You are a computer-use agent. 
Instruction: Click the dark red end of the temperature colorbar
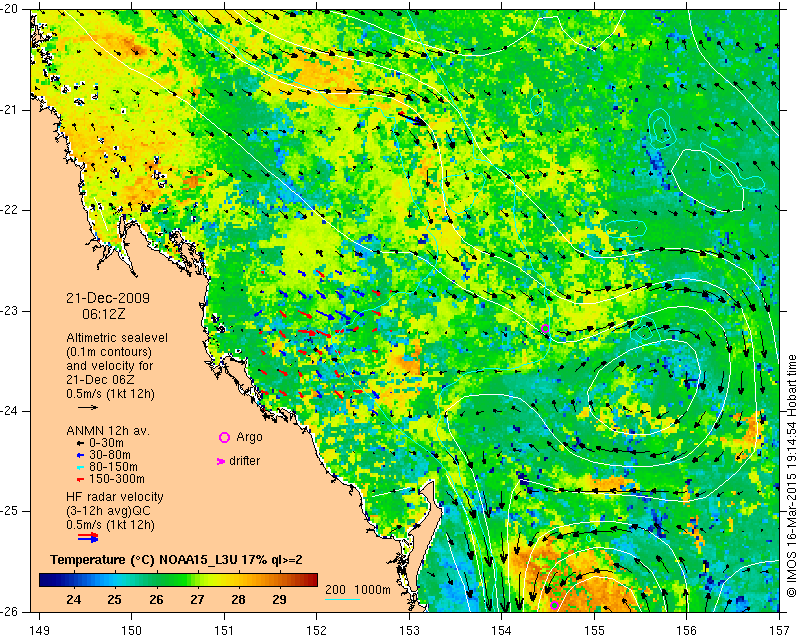314,580
